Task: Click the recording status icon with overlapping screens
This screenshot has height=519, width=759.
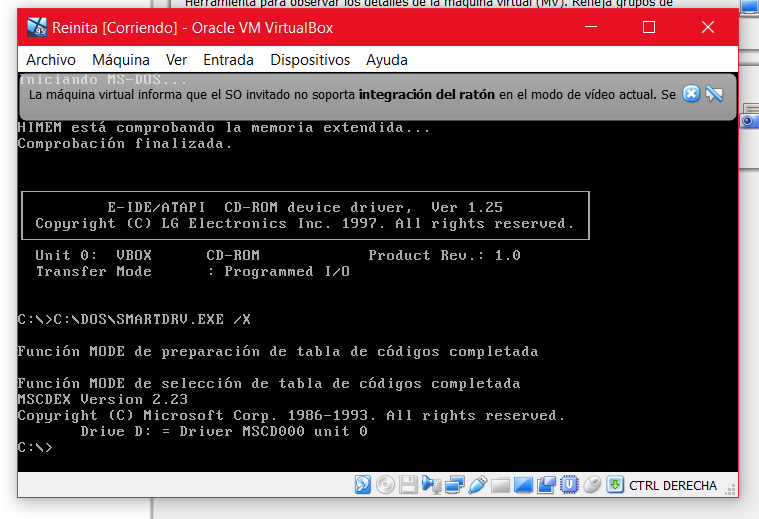Action: pyautogui.click(x=546, y=485)
